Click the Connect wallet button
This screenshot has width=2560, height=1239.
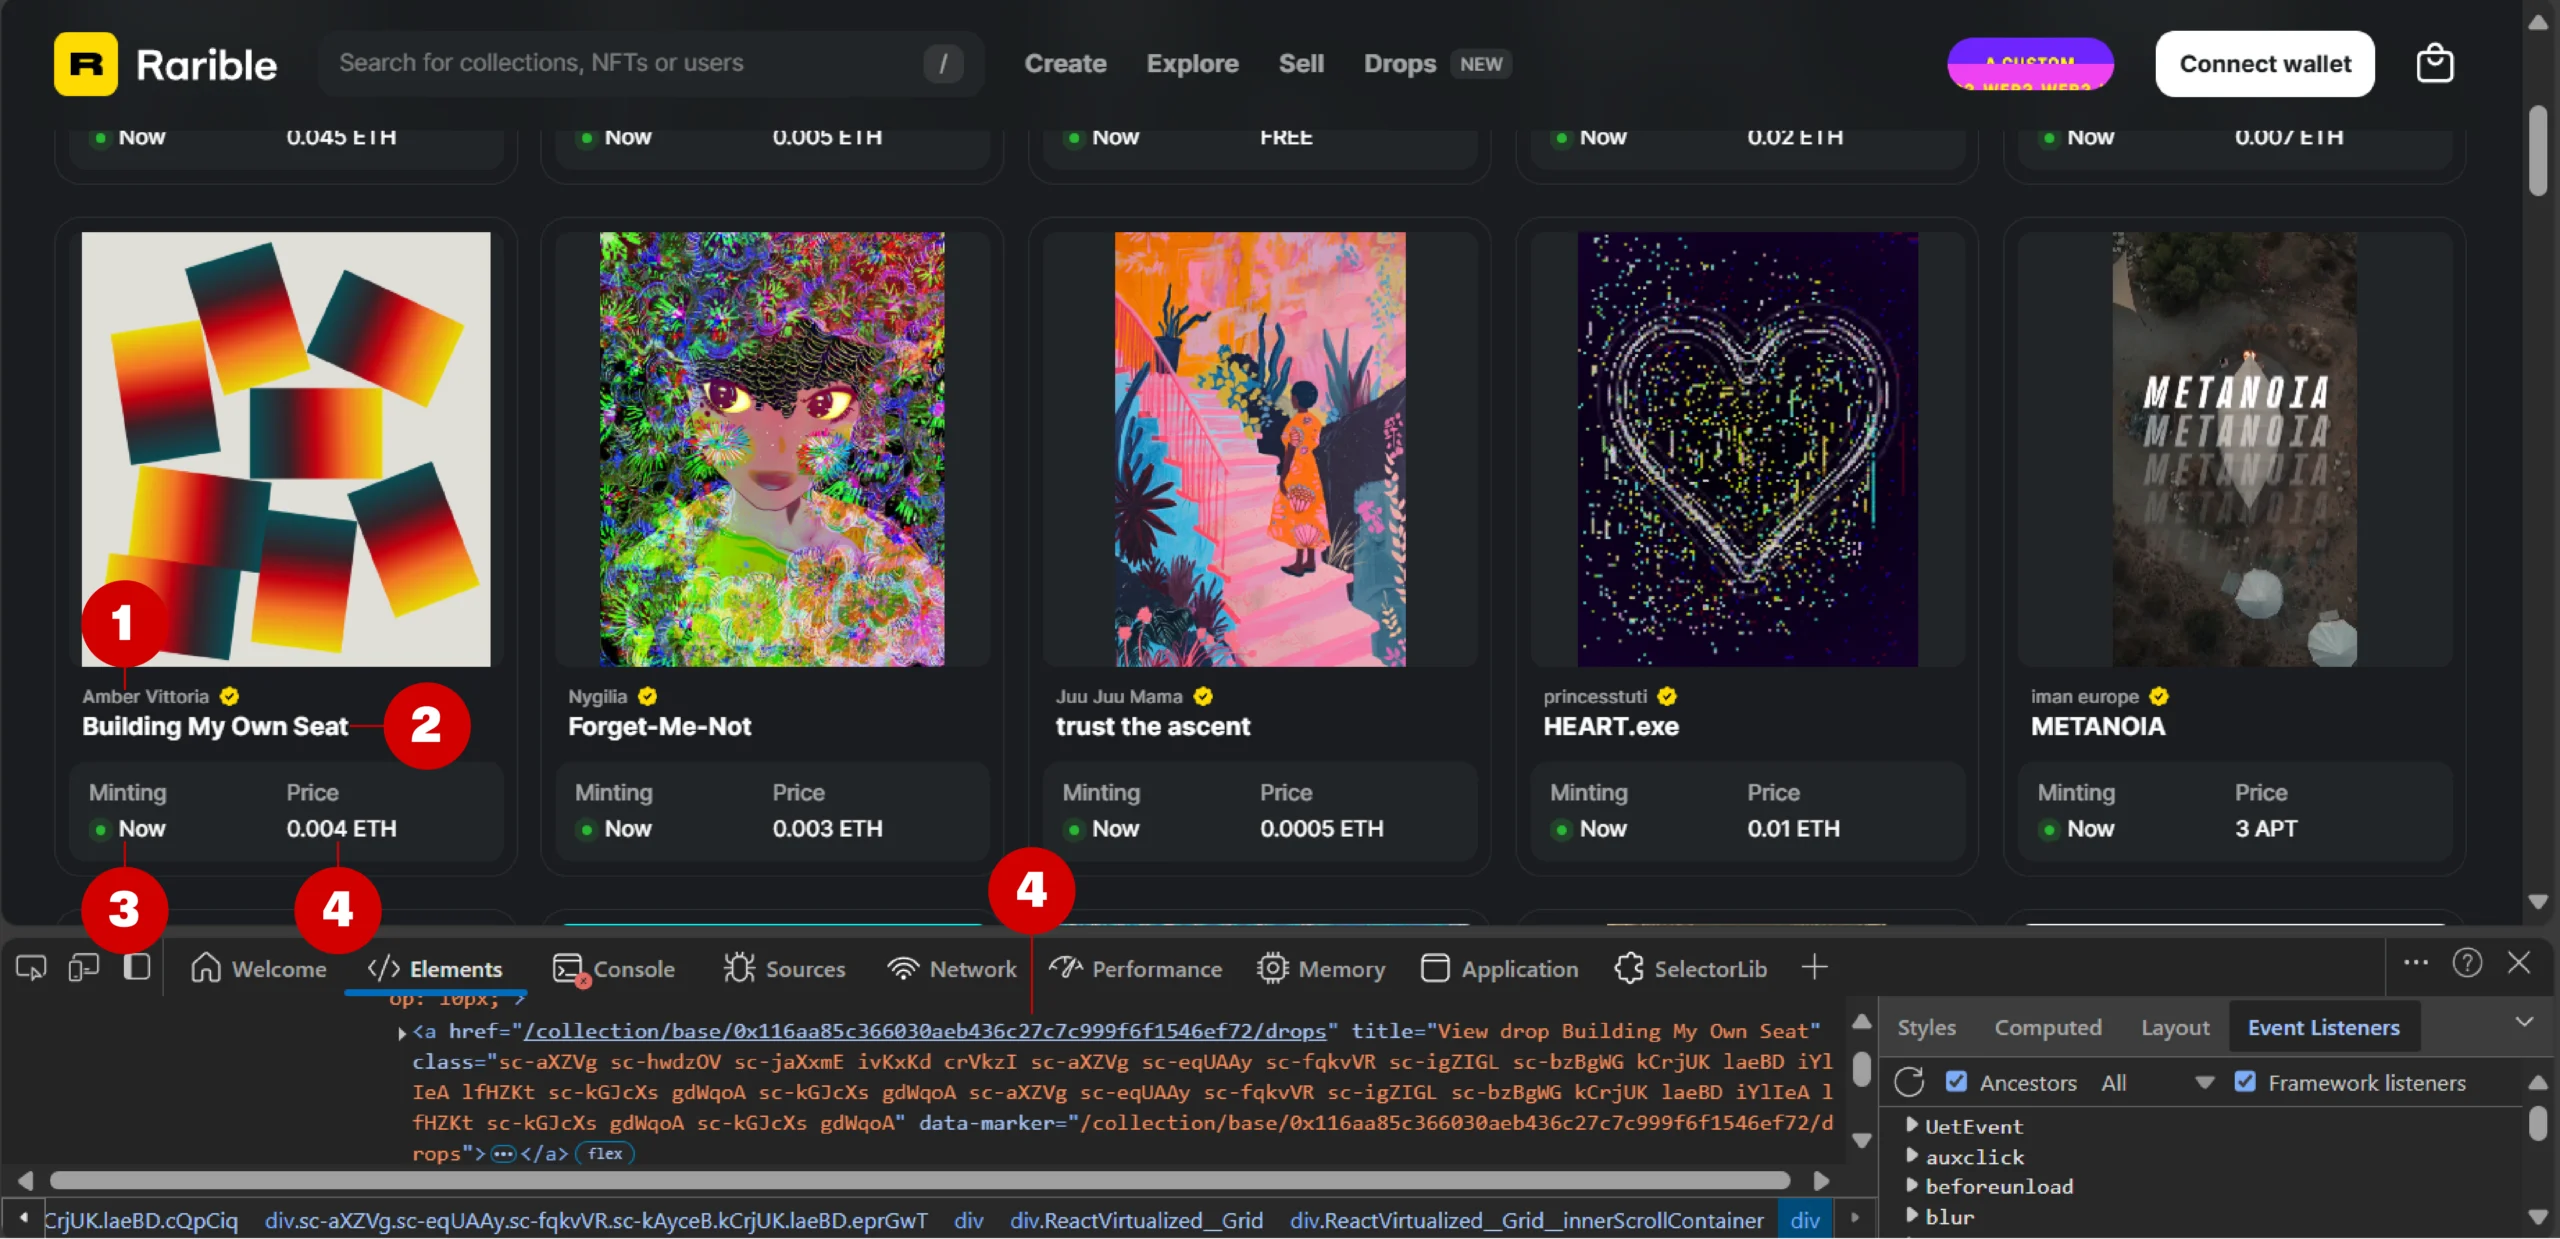coord(2265,64)
